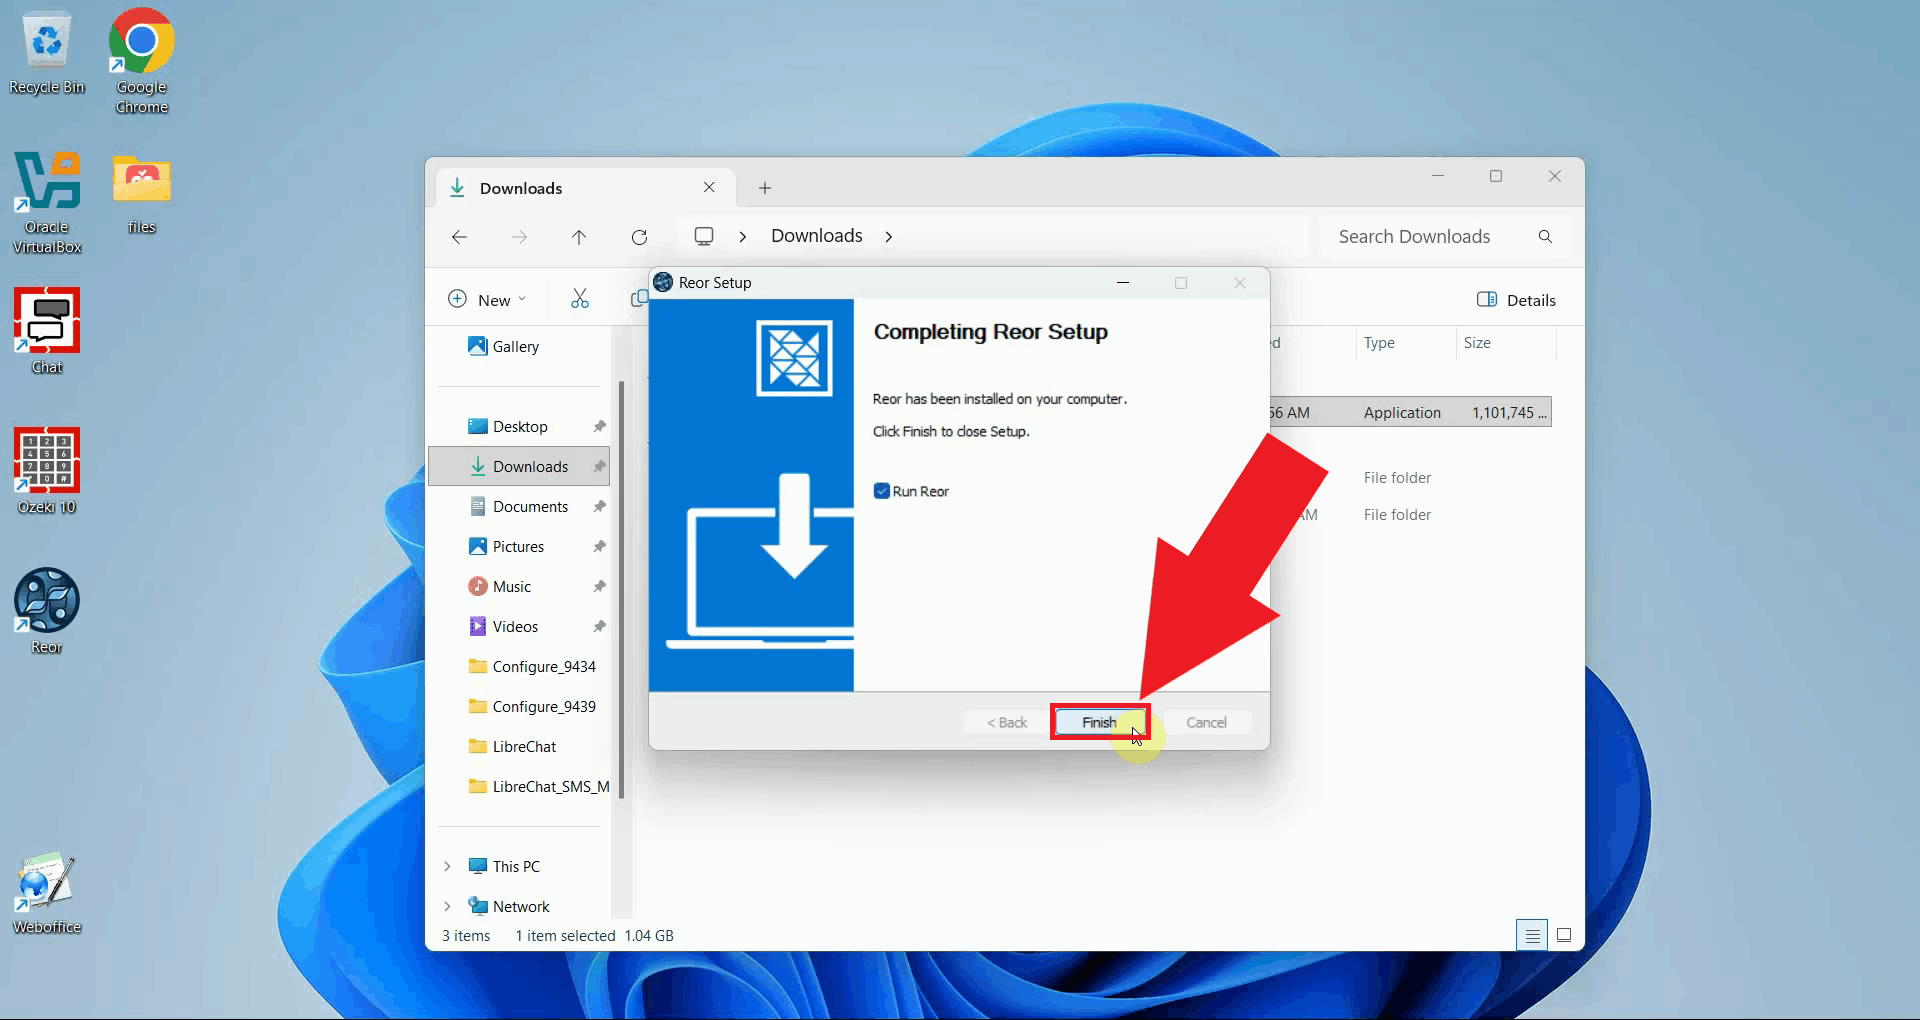
Task: Sort by the Size column header
Action: click(1477, 343)
